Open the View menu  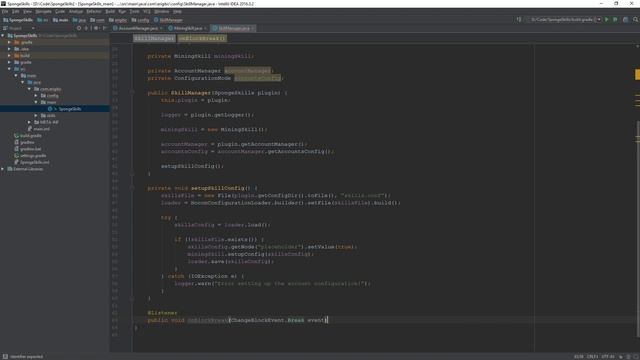point(27,11)
